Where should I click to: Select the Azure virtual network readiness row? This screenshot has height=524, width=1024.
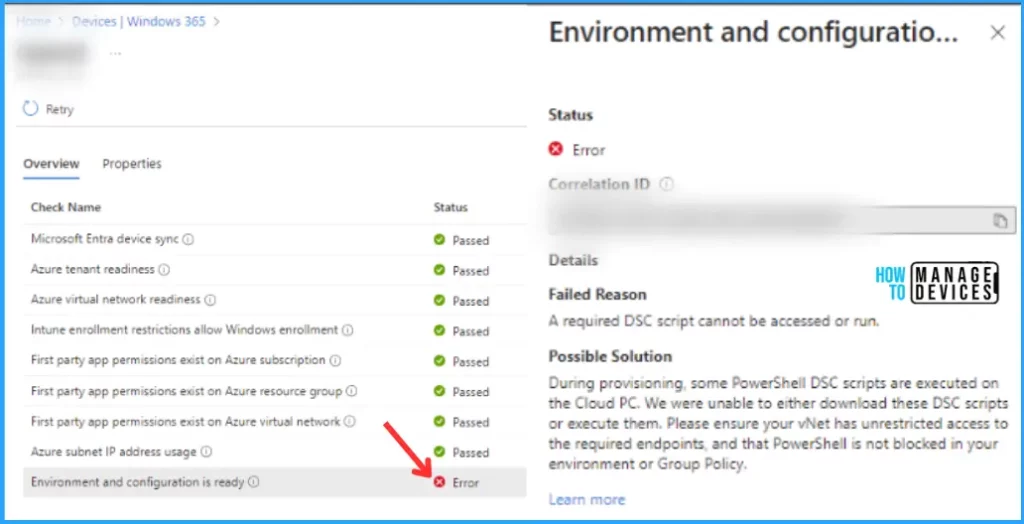click(x=274, y=301)
